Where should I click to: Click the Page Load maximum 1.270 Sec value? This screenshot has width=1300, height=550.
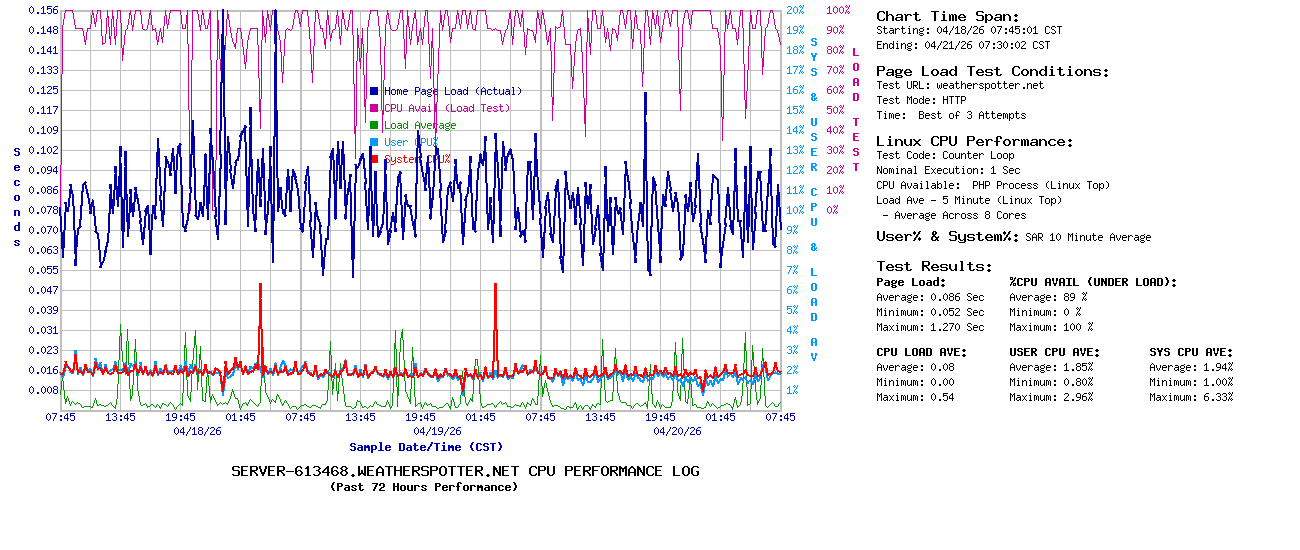957,327
